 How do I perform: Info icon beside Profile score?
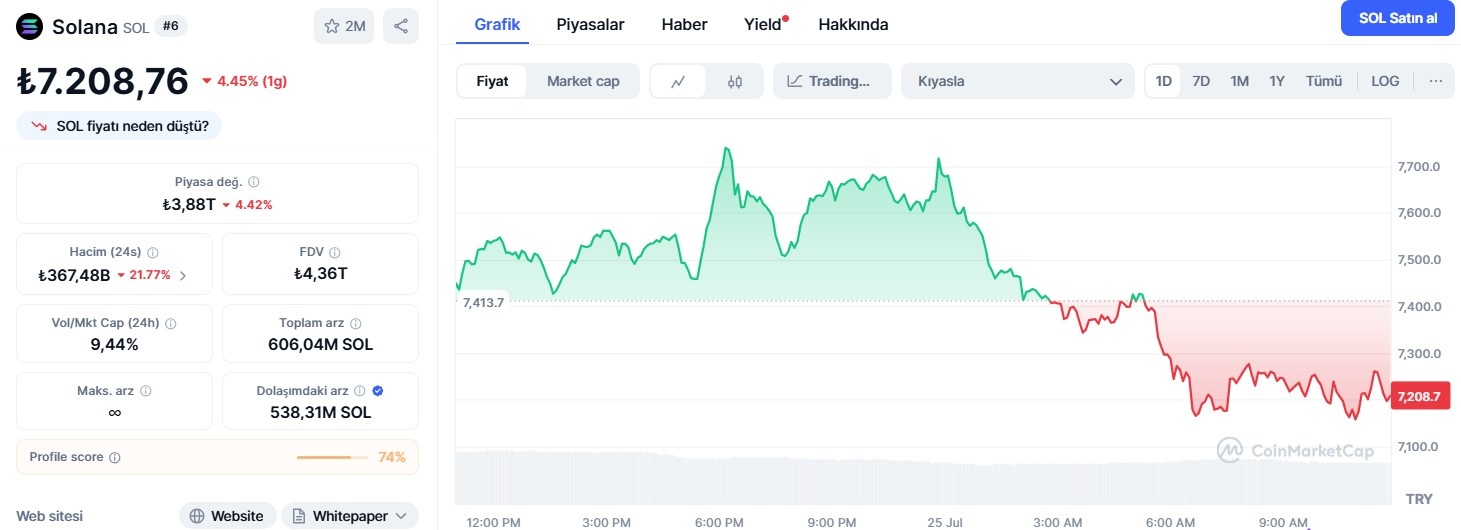pos(115,458)
